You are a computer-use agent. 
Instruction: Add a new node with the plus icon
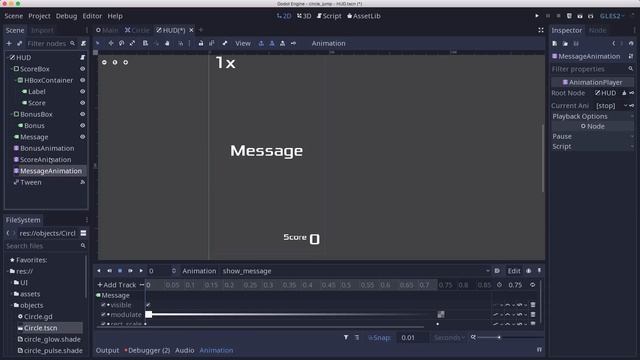(9, 43)
